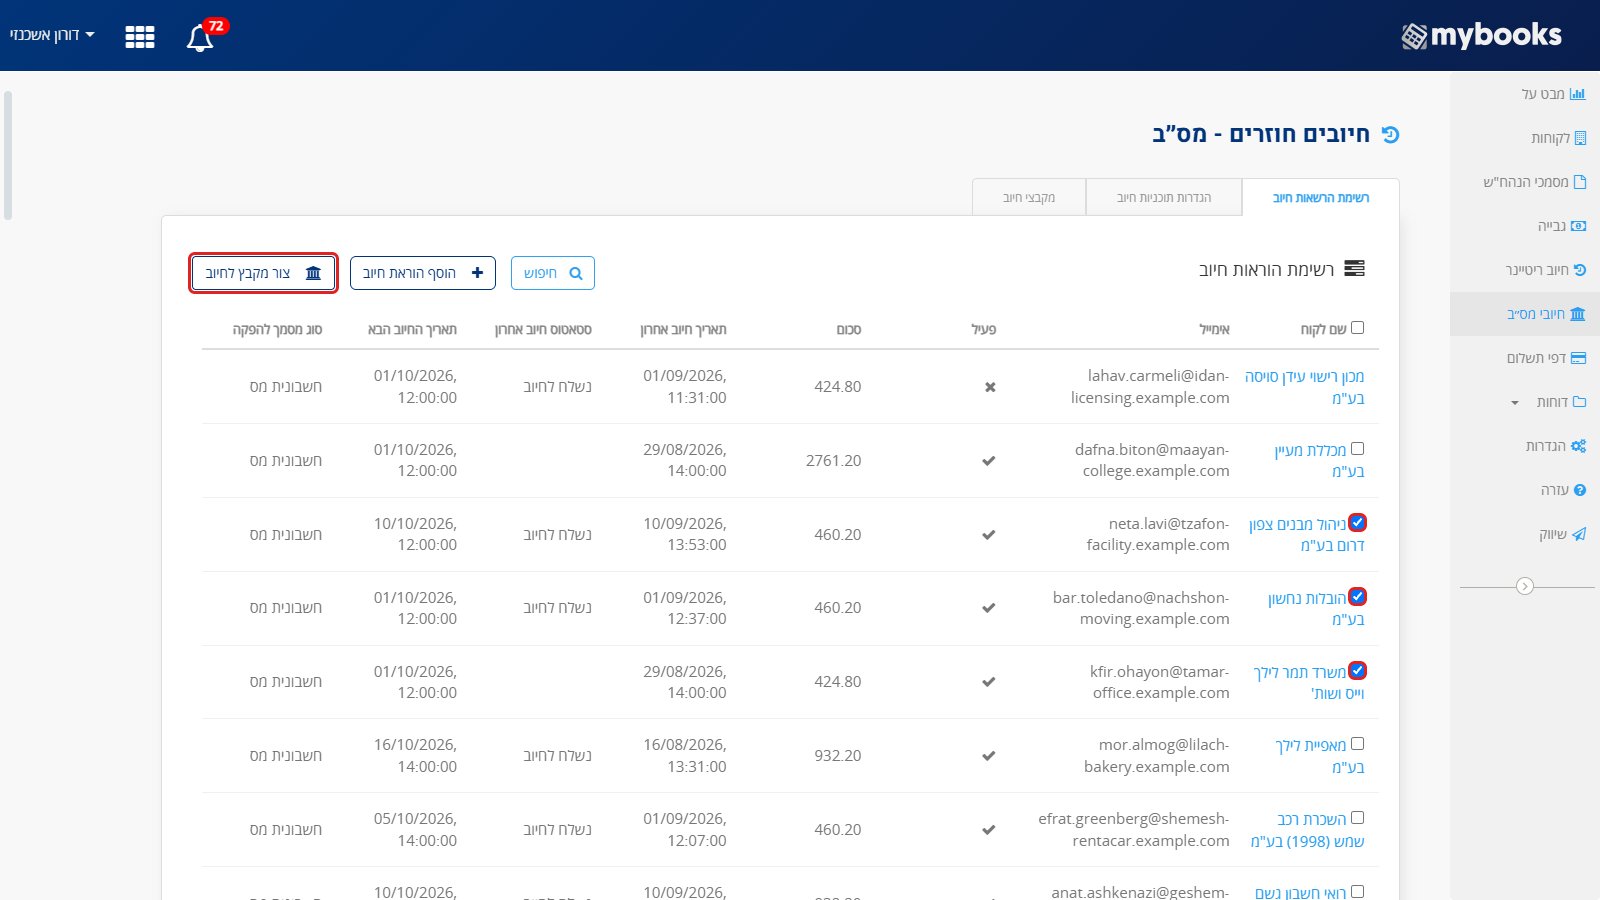Screen dimensions: 1600x900
Task: Click the 'הוסף הוראת חיוב' button
Action: click(423, 273)
